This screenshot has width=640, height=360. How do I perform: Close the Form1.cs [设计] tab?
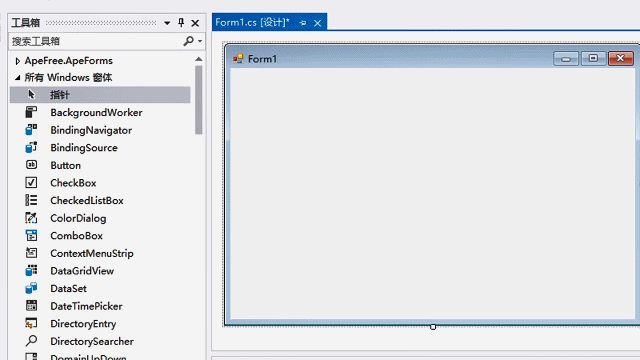tap(318, 23)
